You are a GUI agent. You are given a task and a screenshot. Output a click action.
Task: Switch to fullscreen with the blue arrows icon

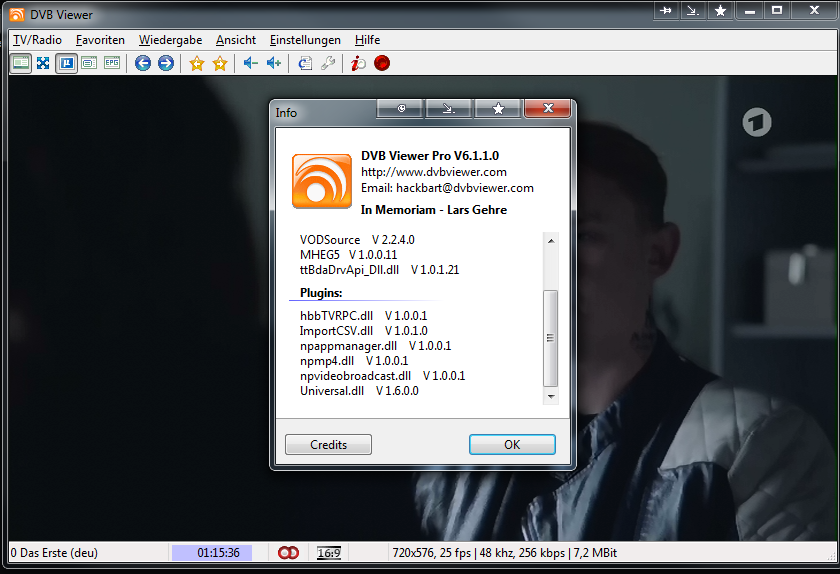[43, 63]
